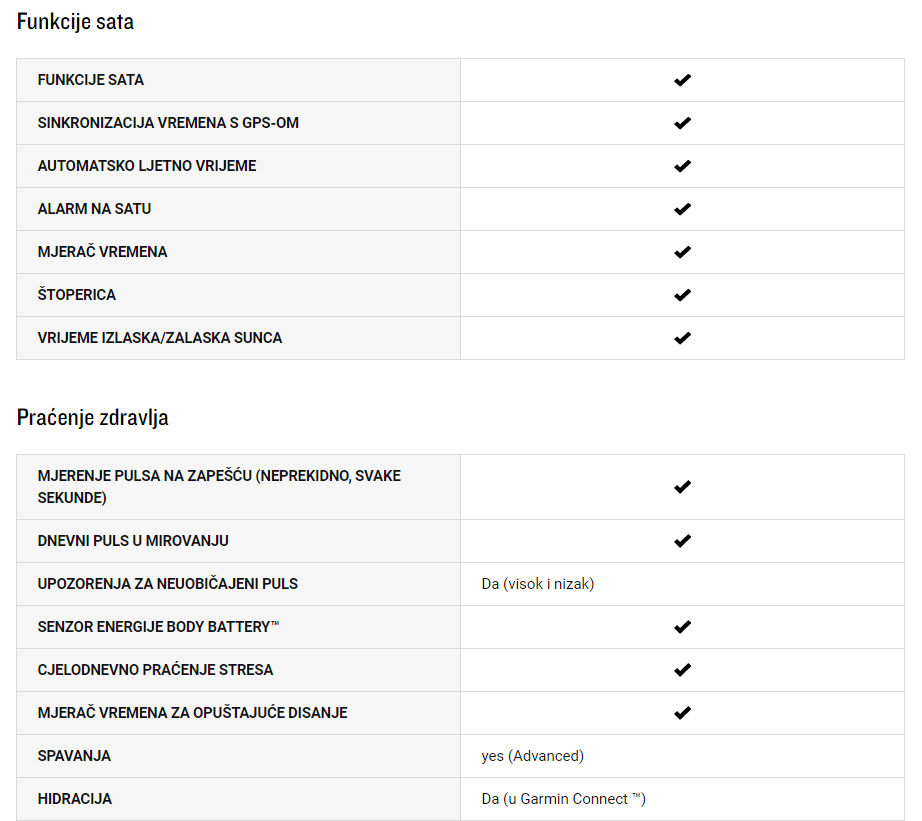Click the checkmark for Funkcije sata row

[x=682, y=80]
